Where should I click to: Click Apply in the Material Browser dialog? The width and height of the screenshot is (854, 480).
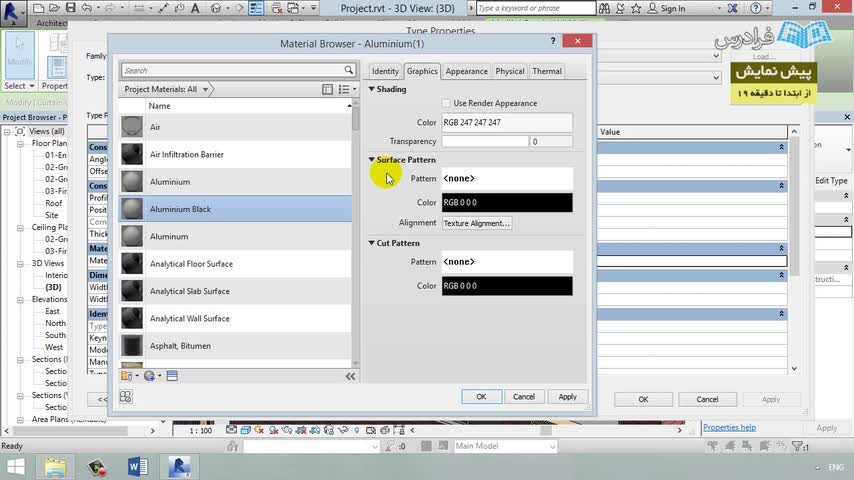[x=567, y=397]
